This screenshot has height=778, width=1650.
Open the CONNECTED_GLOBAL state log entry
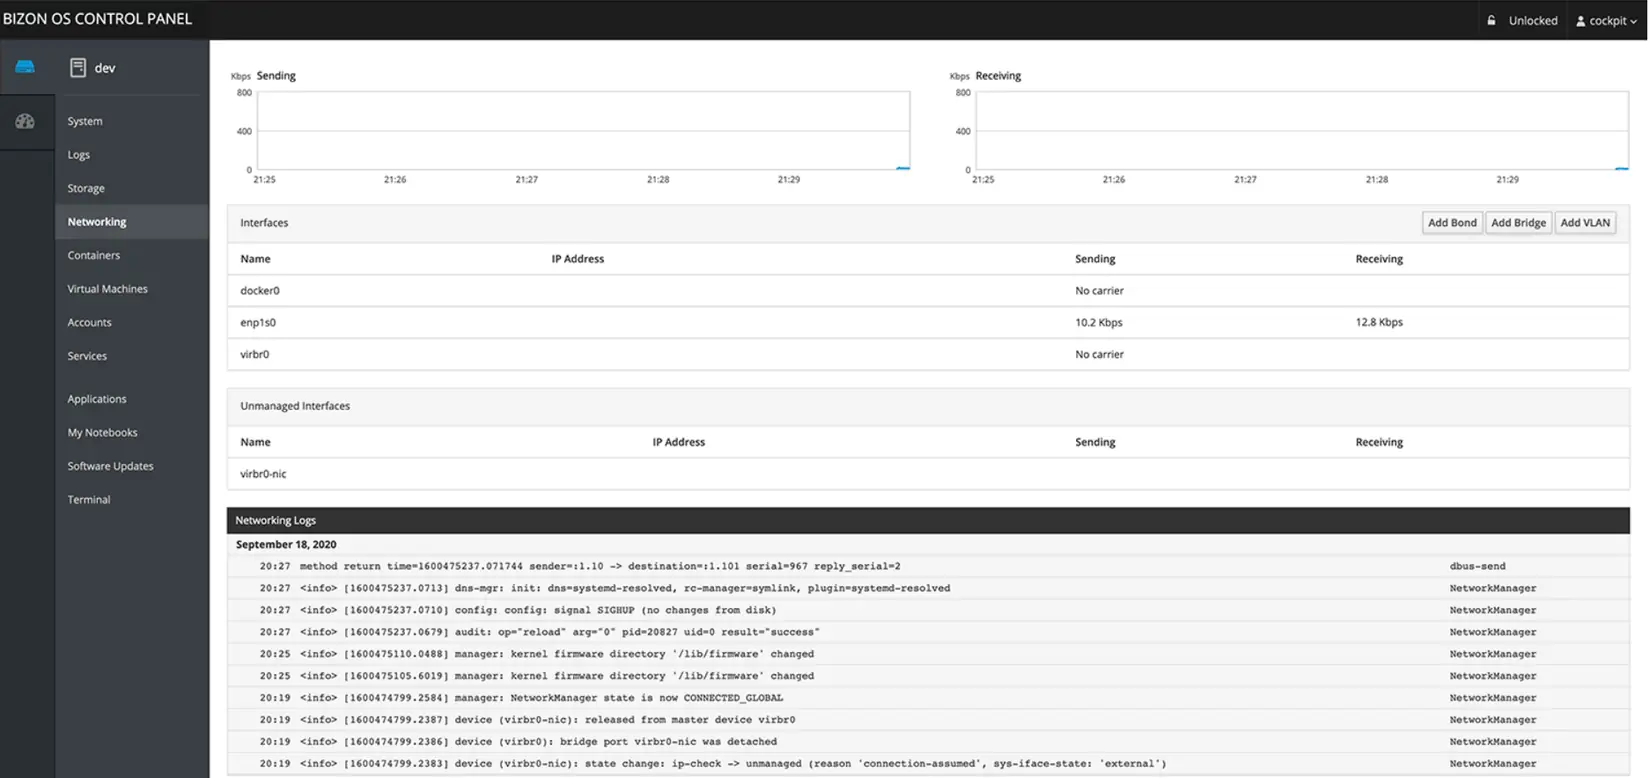point(928,699)
